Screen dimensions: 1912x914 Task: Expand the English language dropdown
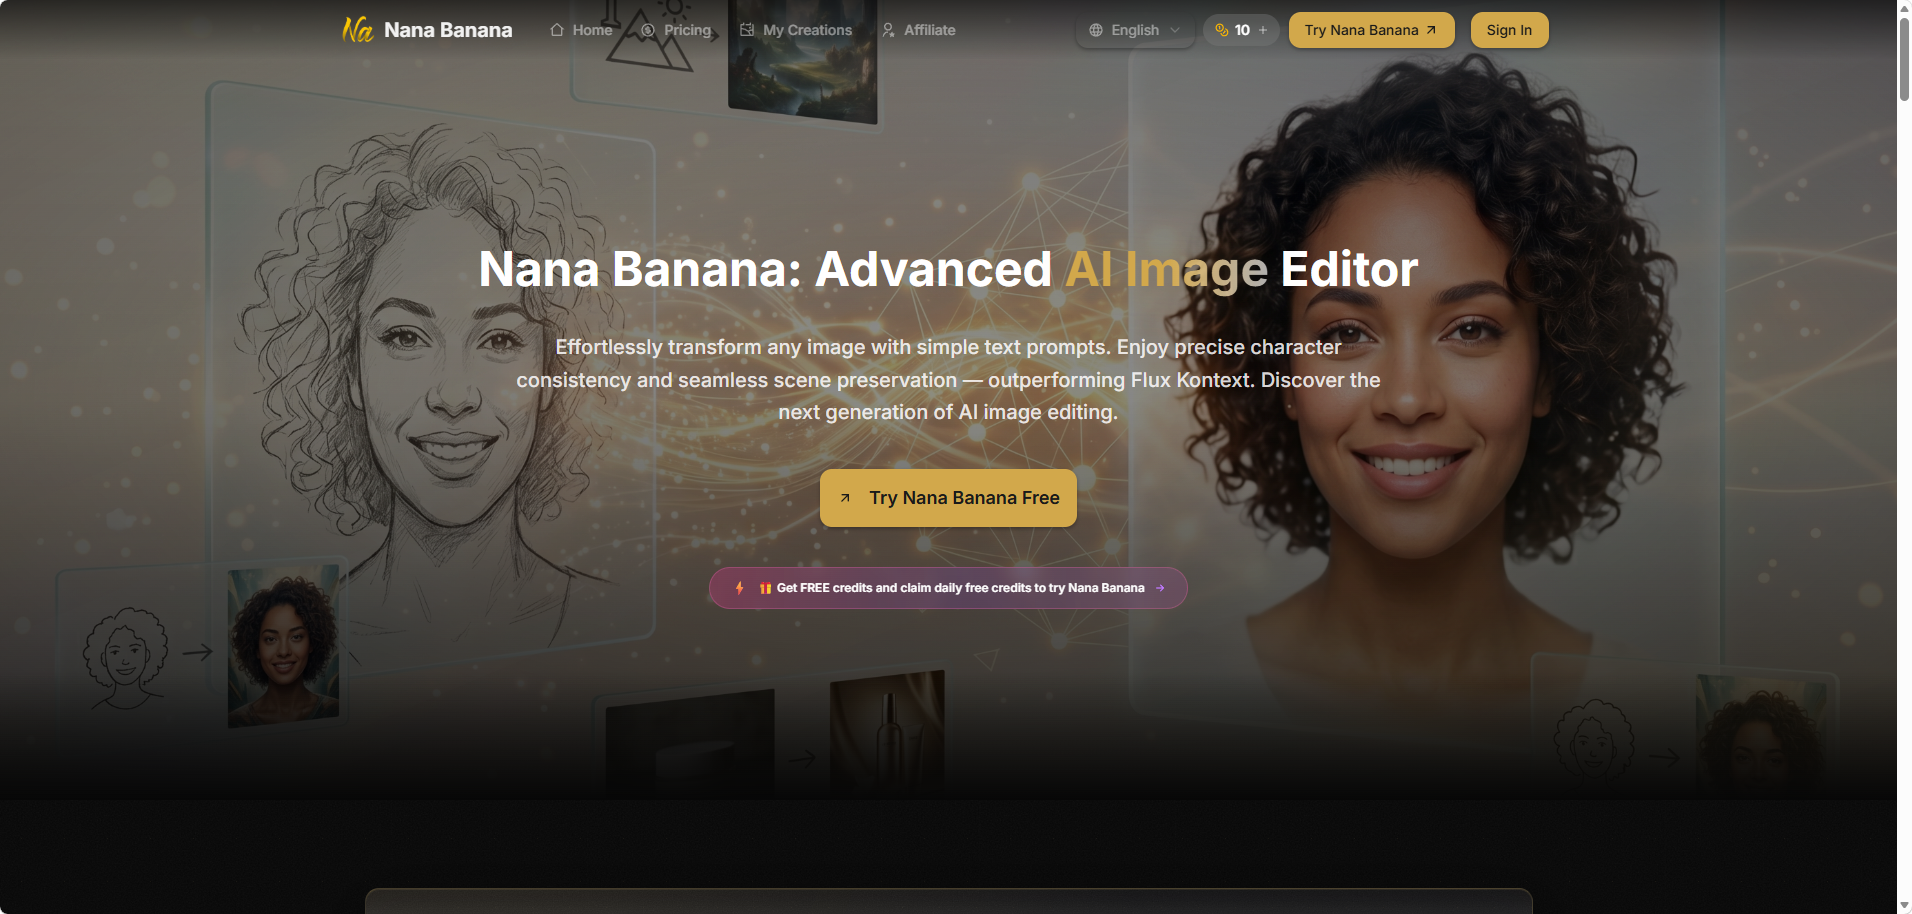[x=1135, y=30]
